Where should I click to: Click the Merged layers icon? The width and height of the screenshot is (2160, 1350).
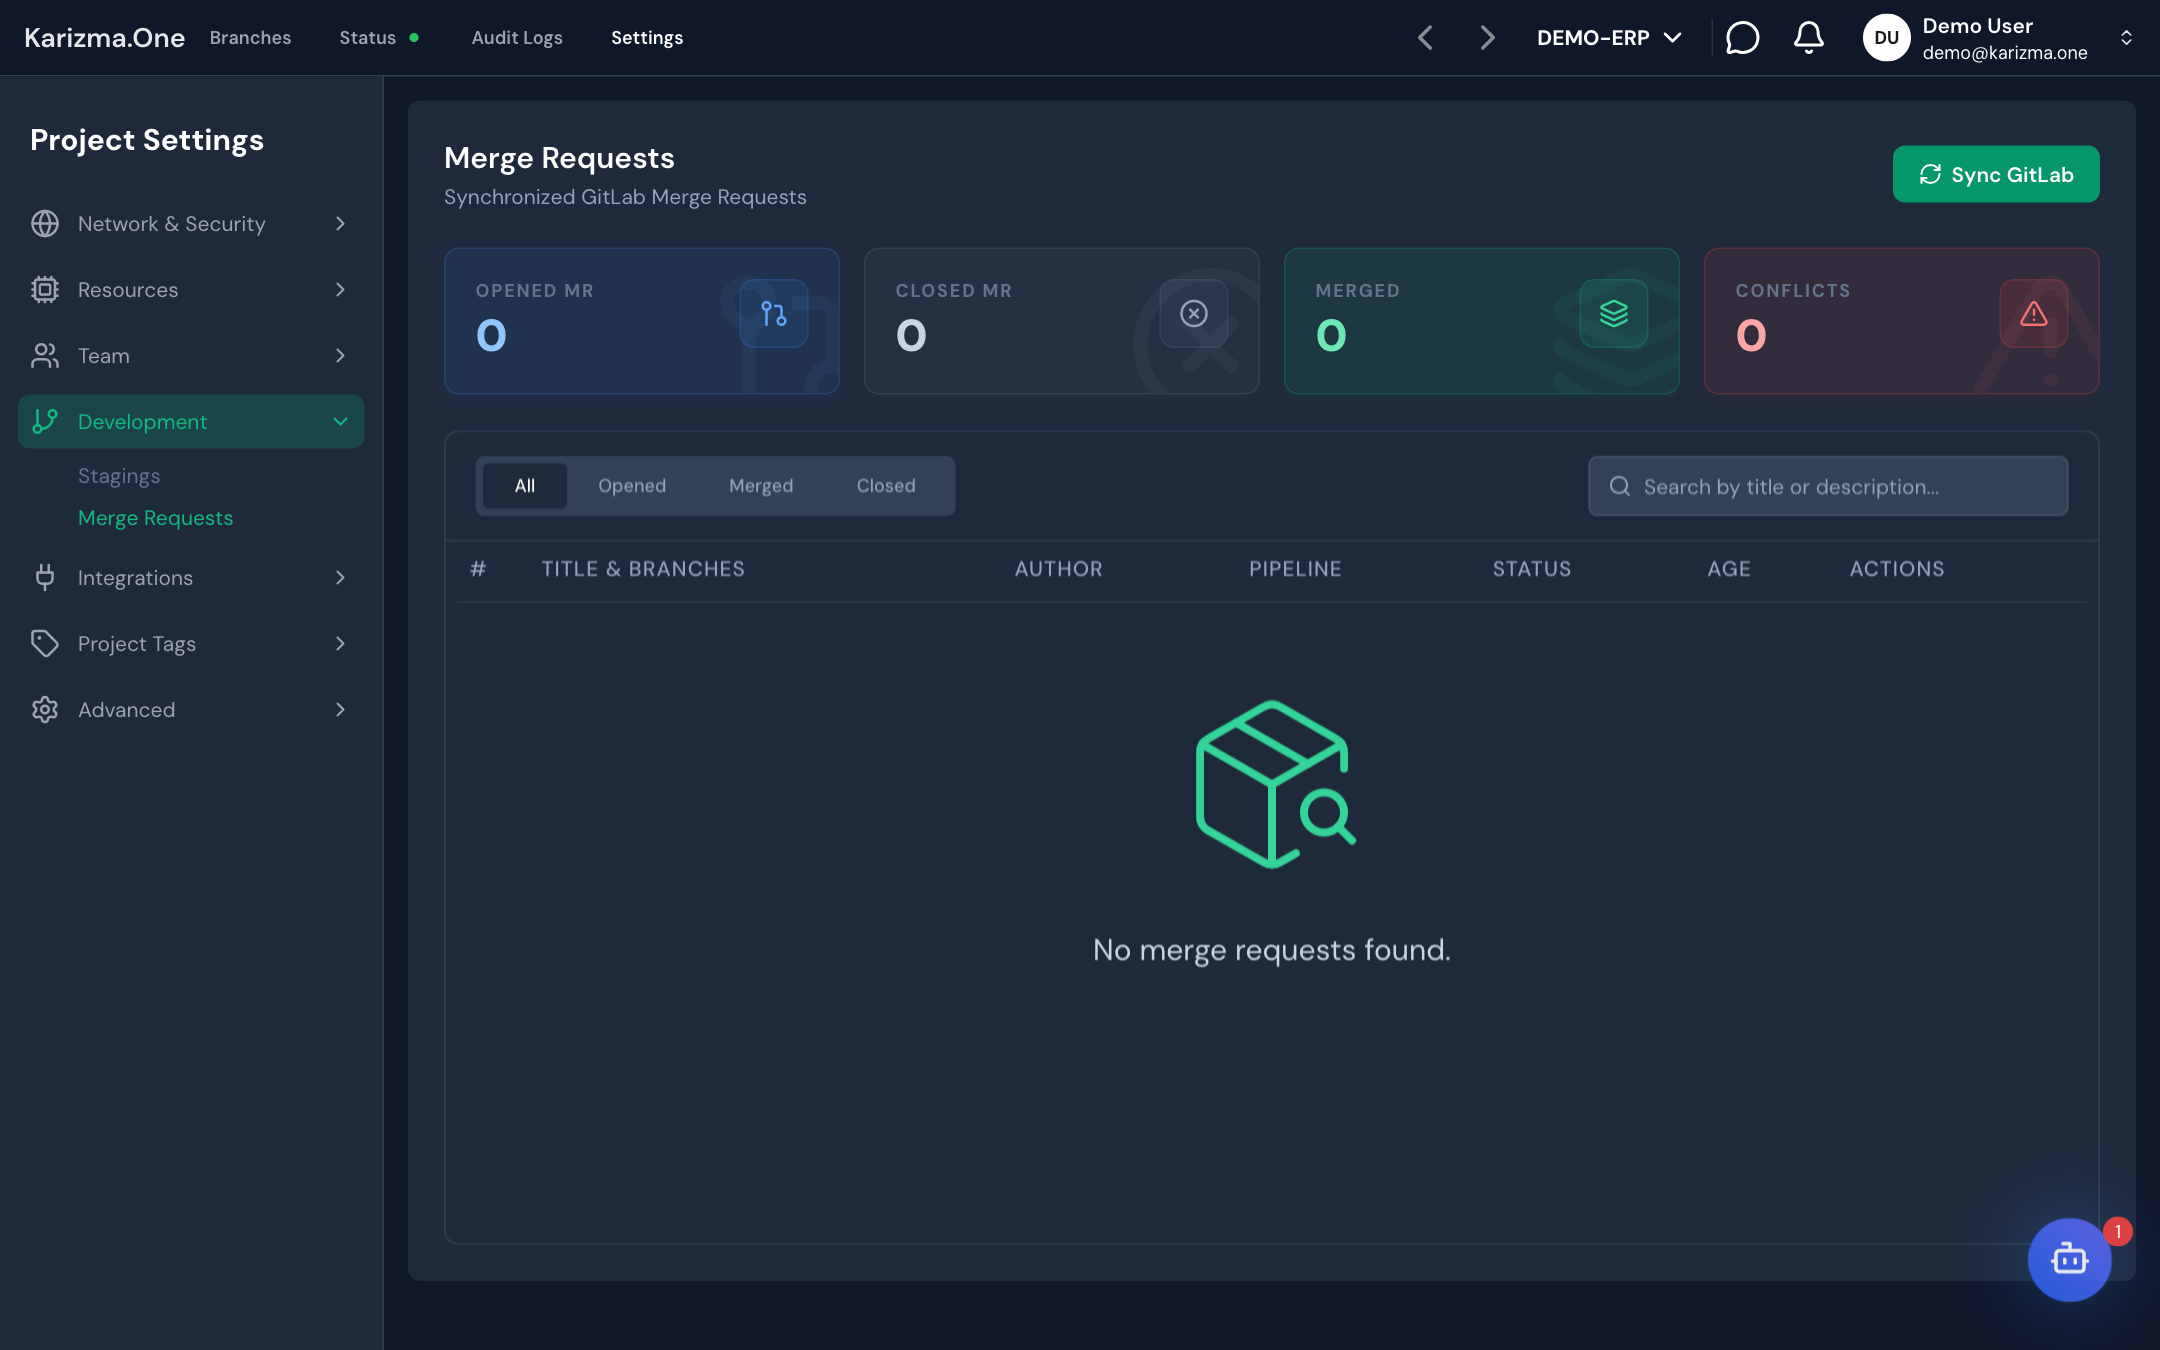(1613, 313)
